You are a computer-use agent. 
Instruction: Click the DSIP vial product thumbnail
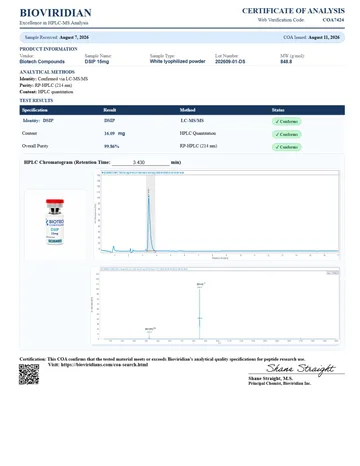coord(55,222)
